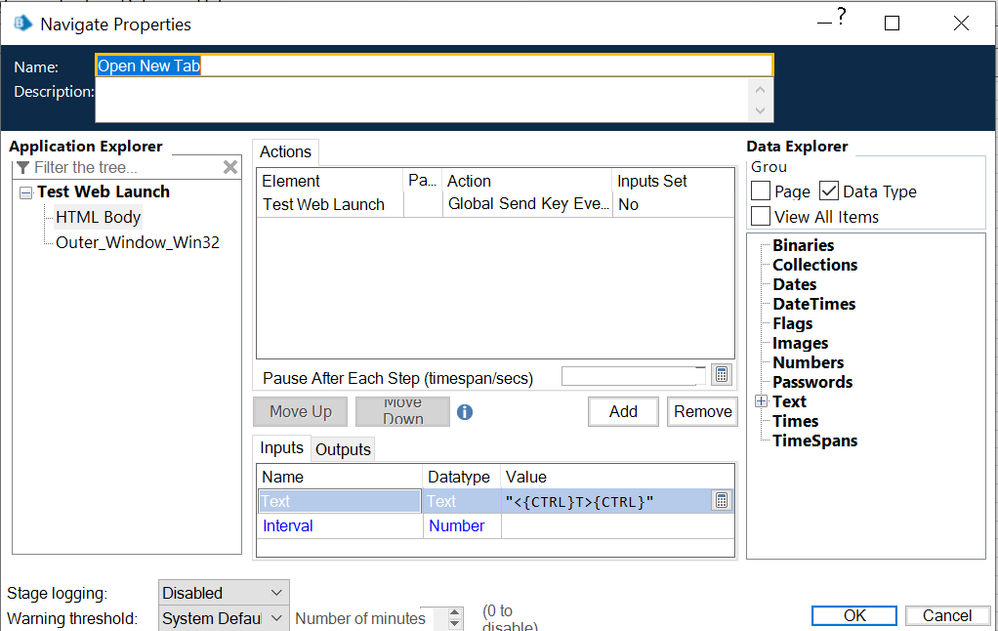The width and height of the screenshot is (998, 631).
Task: Switch to the Actions tab
Action: pyautogui.click(x=285, y=152)
